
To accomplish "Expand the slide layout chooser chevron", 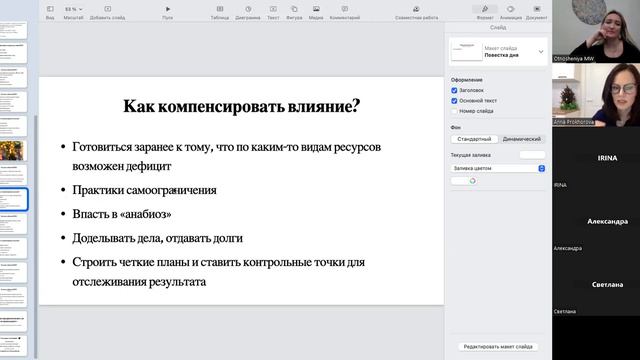I will [x=541, y=52].
